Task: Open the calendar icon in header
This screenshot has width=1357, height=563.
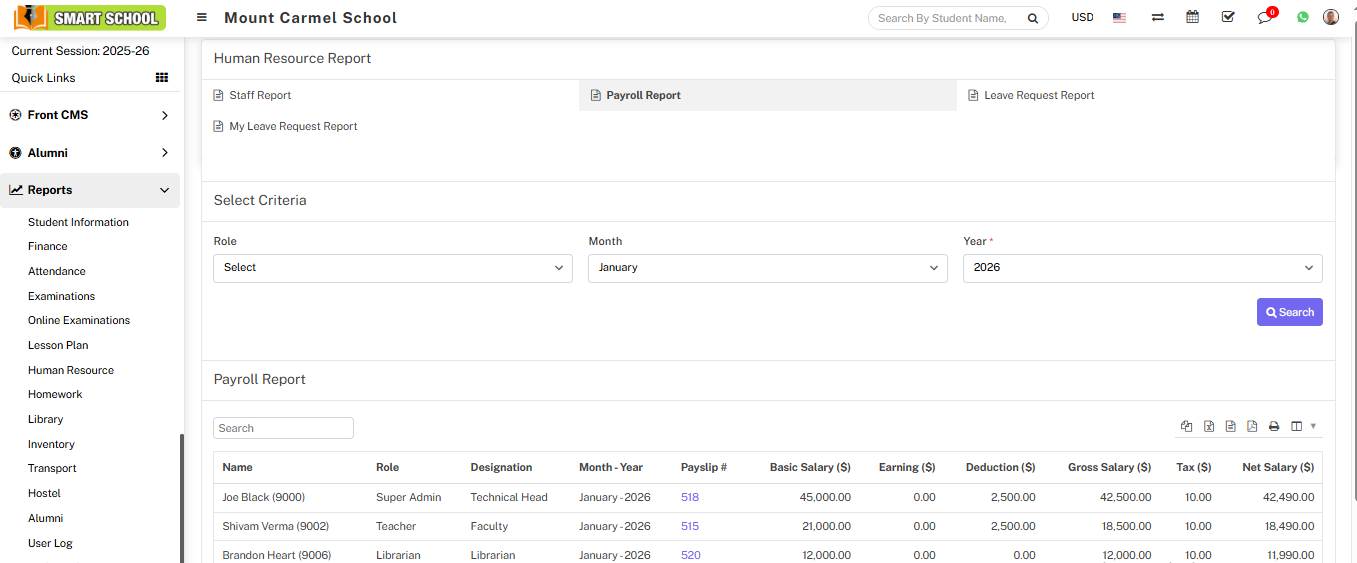Action: (x=1192, y=17)
